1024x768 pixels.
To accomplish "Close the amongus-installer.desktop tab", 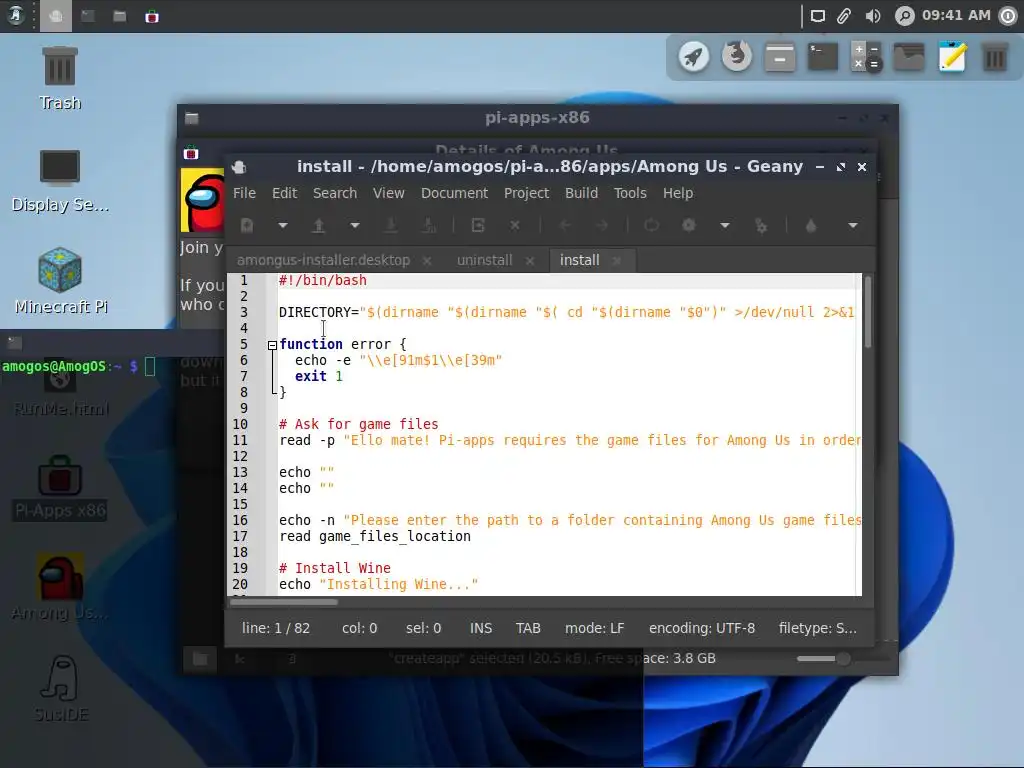I will 426,261.
